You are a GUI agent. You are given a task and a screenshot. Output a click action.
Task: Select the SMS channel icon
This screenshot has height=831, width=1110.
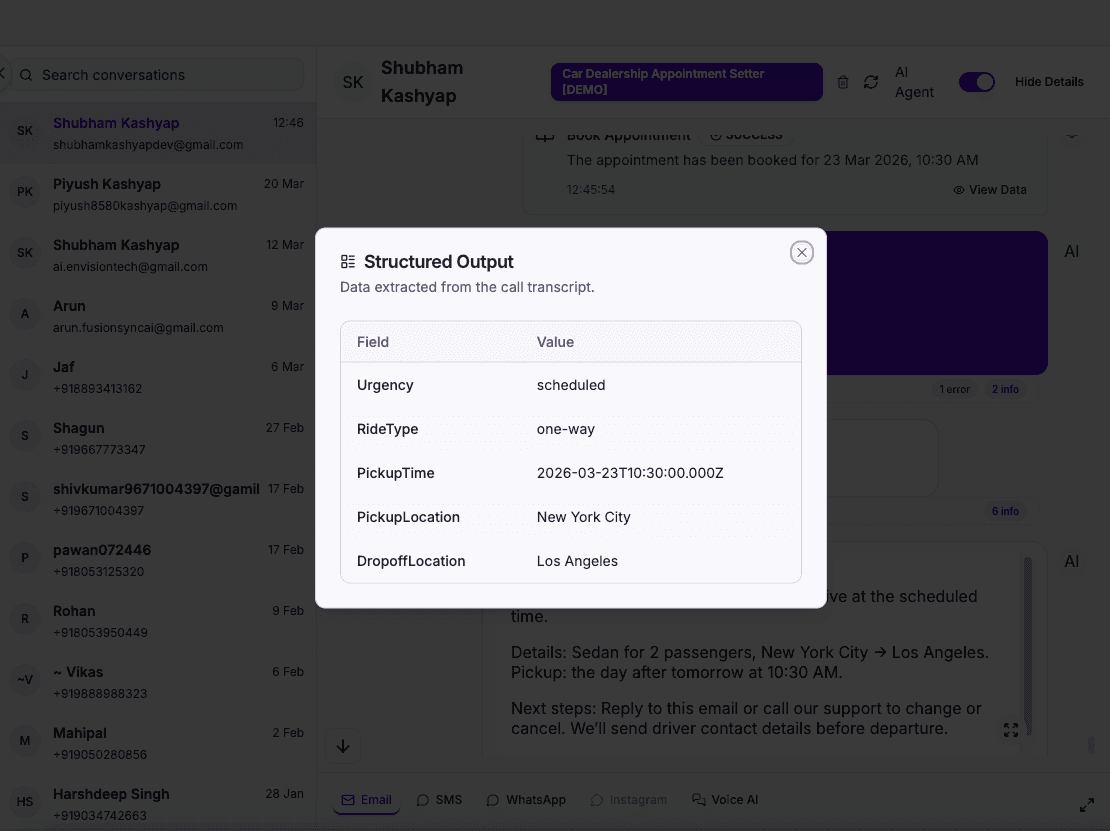[425, 799]
